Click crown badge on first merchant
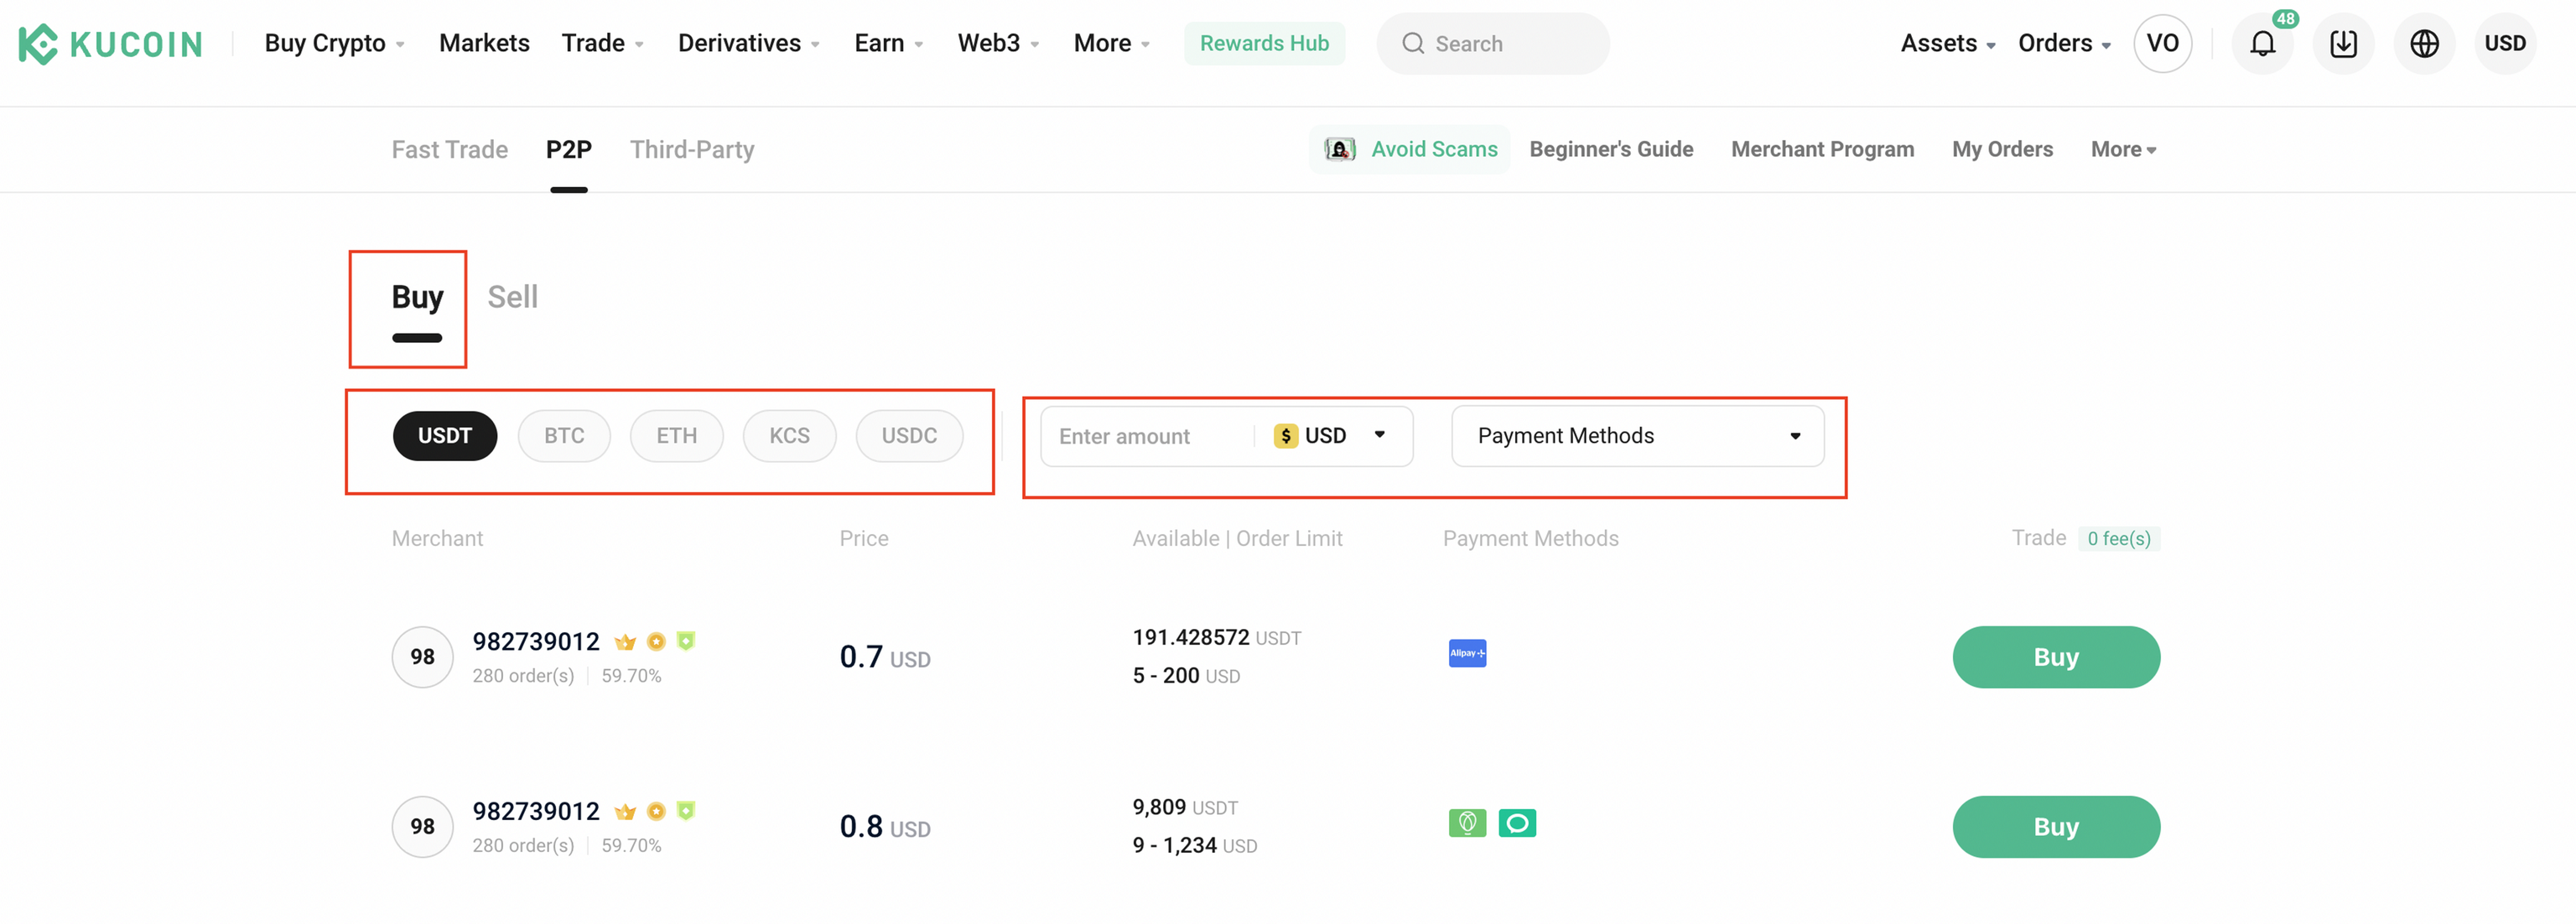2576x924 pixels. 625,642
